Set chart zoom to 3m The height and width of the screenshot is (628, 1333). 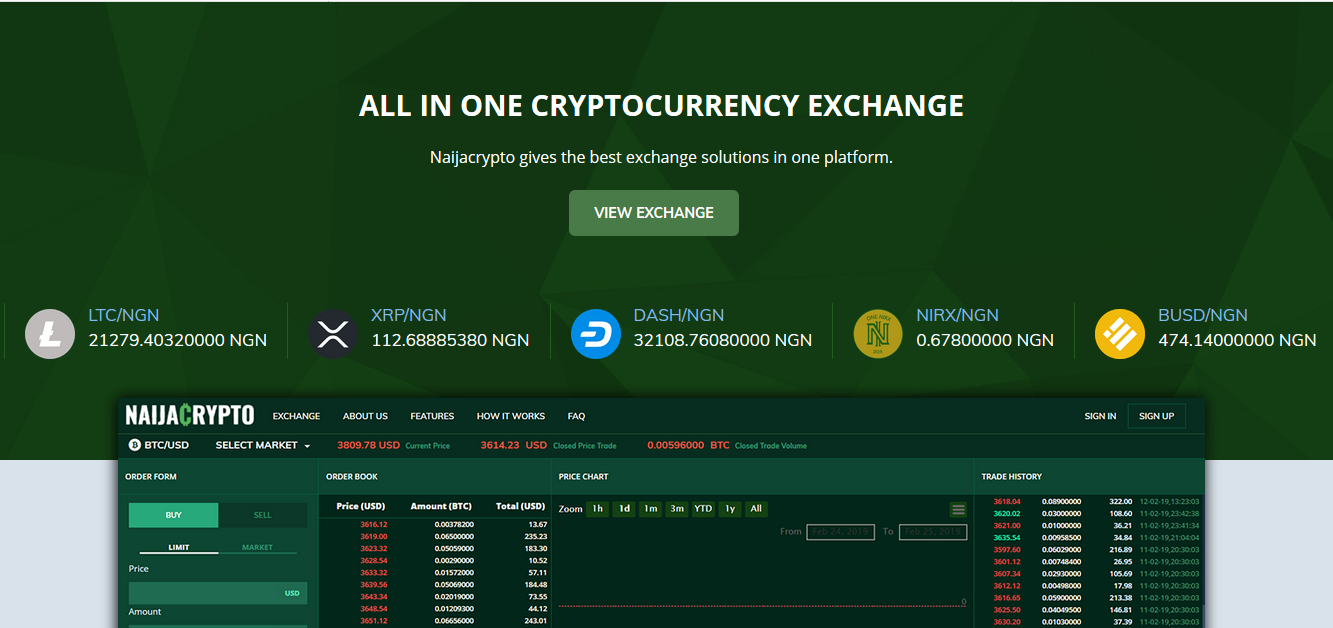pyautogui.click(x=677, y=509)
